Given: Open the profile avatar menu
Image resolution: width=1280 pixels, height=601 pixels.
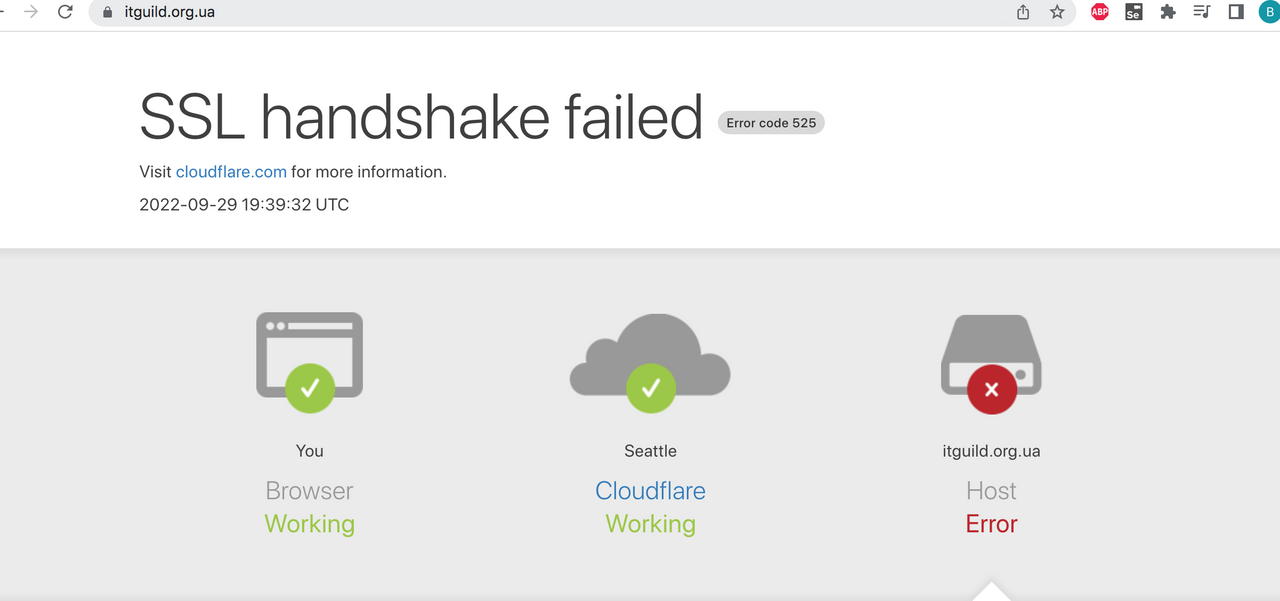Looking at the screenshot, I should tap(1269, 12).
